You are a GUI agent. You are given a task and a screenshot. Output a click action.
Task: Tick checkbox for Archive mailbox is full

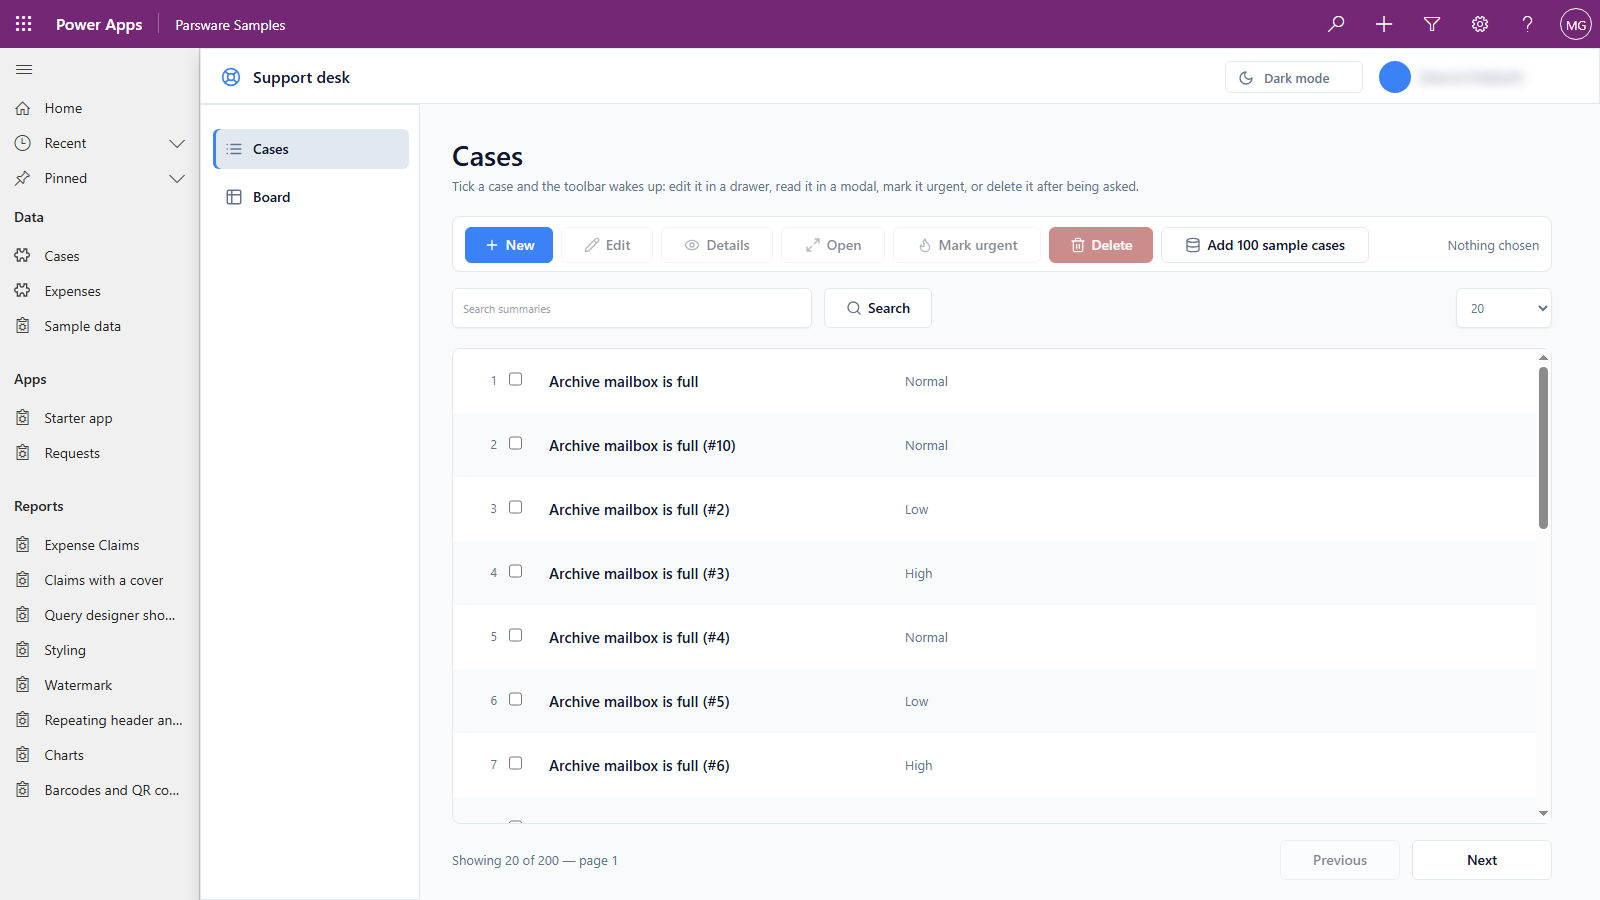[516, 379]
